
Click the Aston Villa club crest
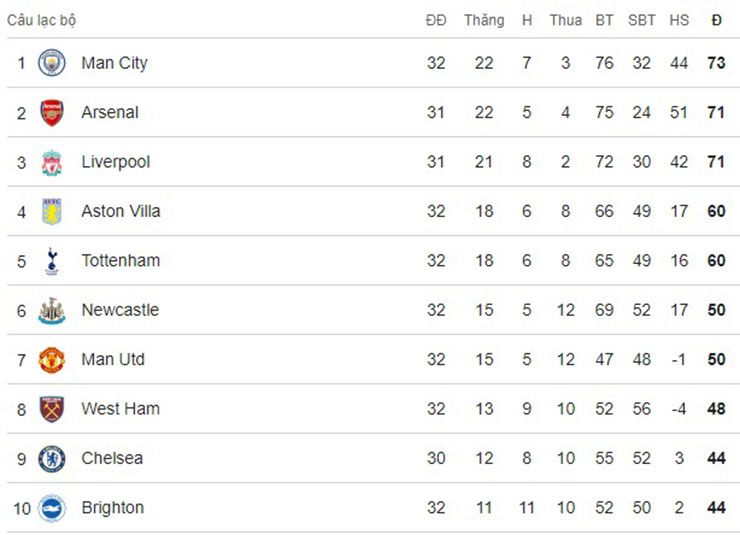click(51, 211)
